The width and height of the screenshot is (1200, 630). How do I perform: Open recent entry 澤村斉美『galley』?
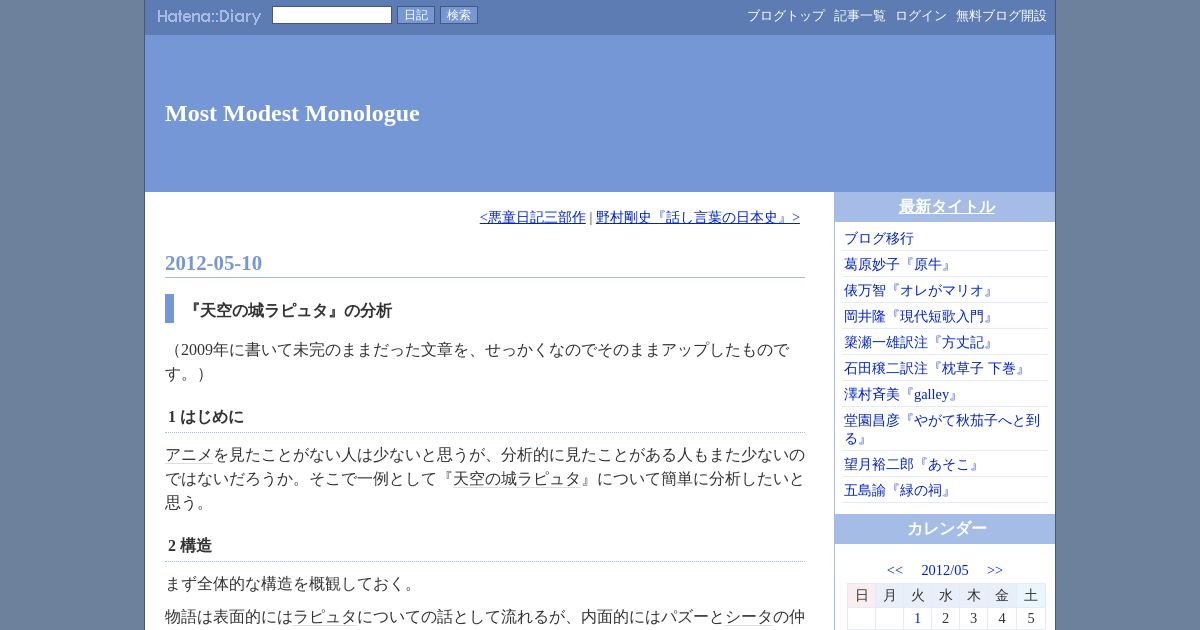click(x=902, y=394)
